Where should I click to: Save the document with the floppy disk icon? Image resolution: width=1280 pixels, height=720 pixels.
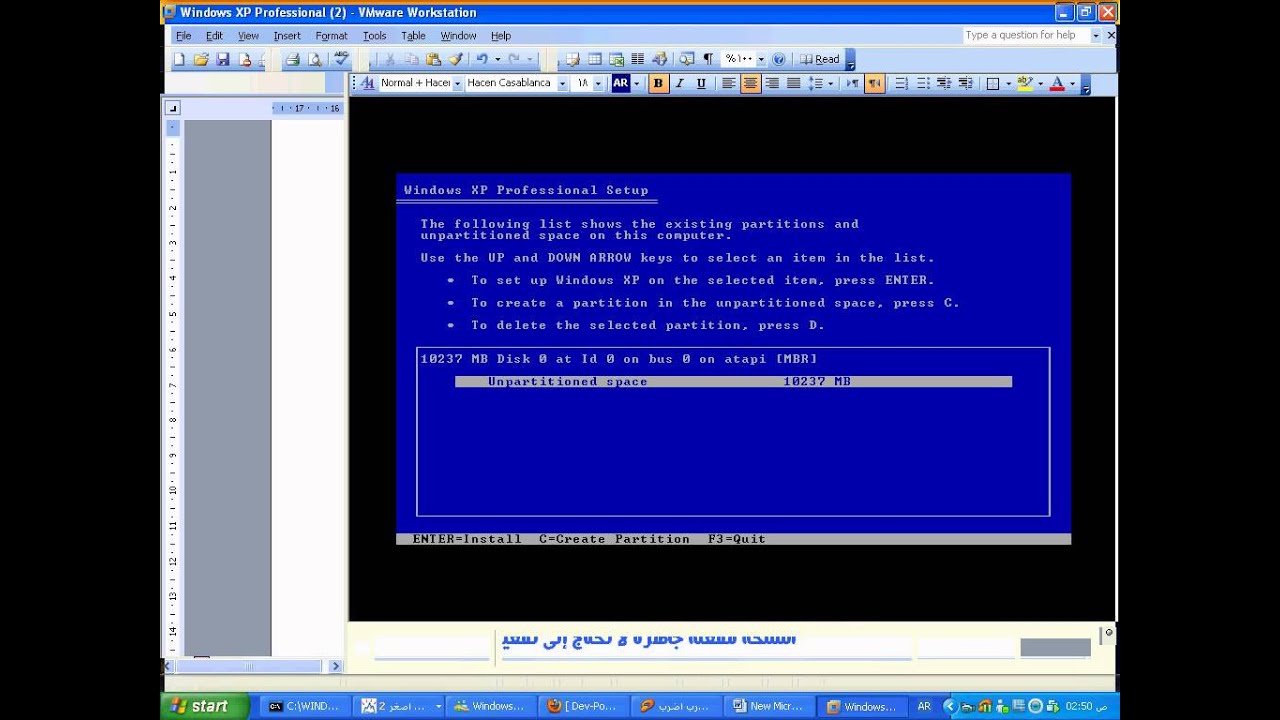[223, 60]
